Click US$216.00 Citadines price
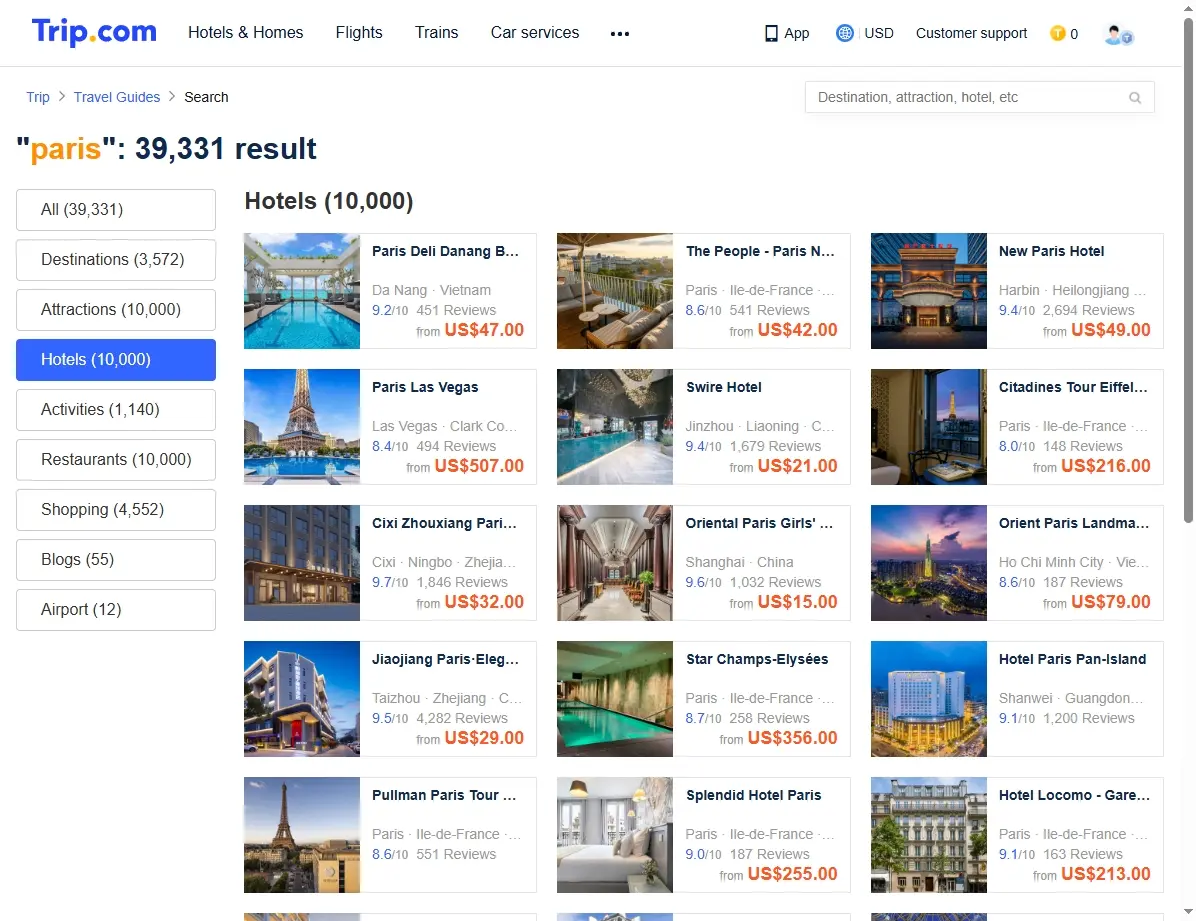Screen dimensions: 1196x921 click(x=1105, y=465)
